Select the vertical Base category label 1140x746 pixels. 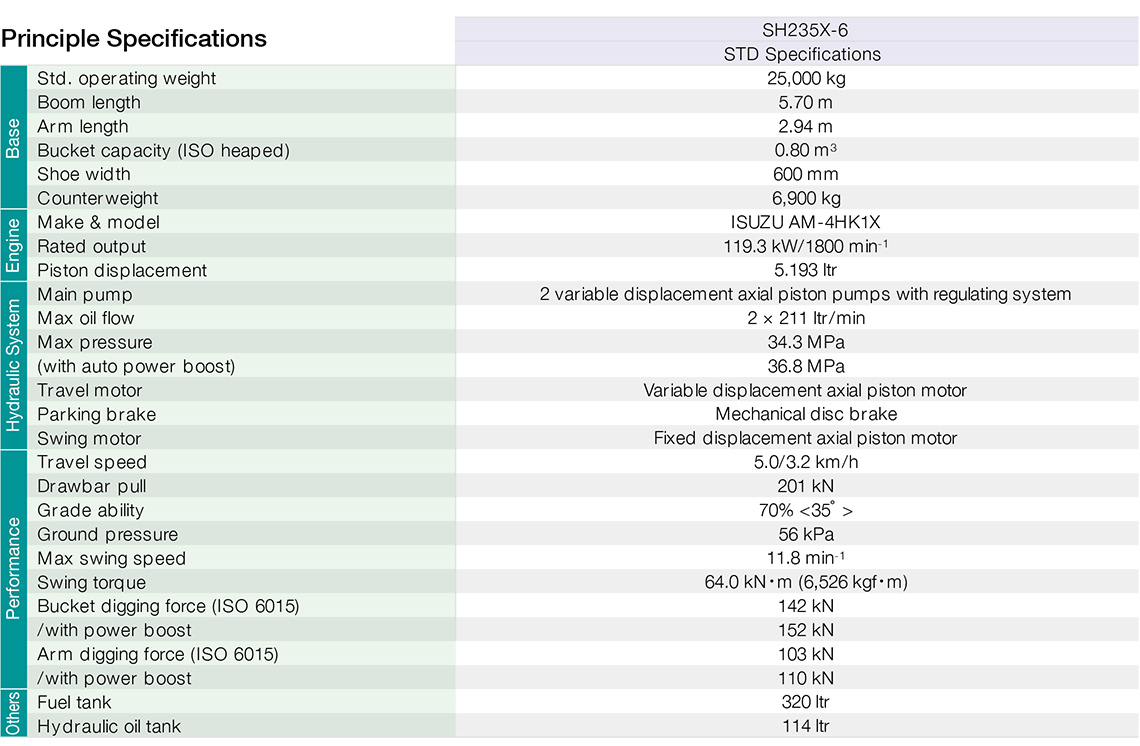[14, 138]
